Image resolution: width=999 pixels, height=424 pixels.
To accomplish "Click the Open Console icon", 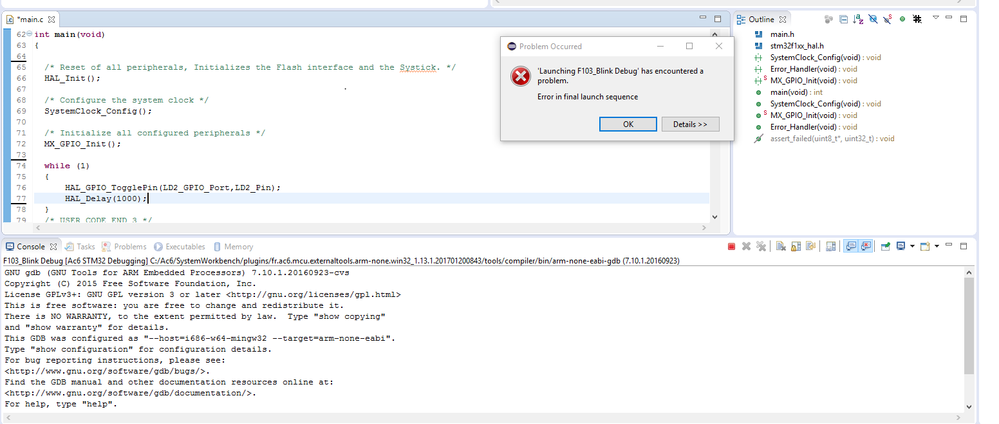I will click(x=925, y=247).
